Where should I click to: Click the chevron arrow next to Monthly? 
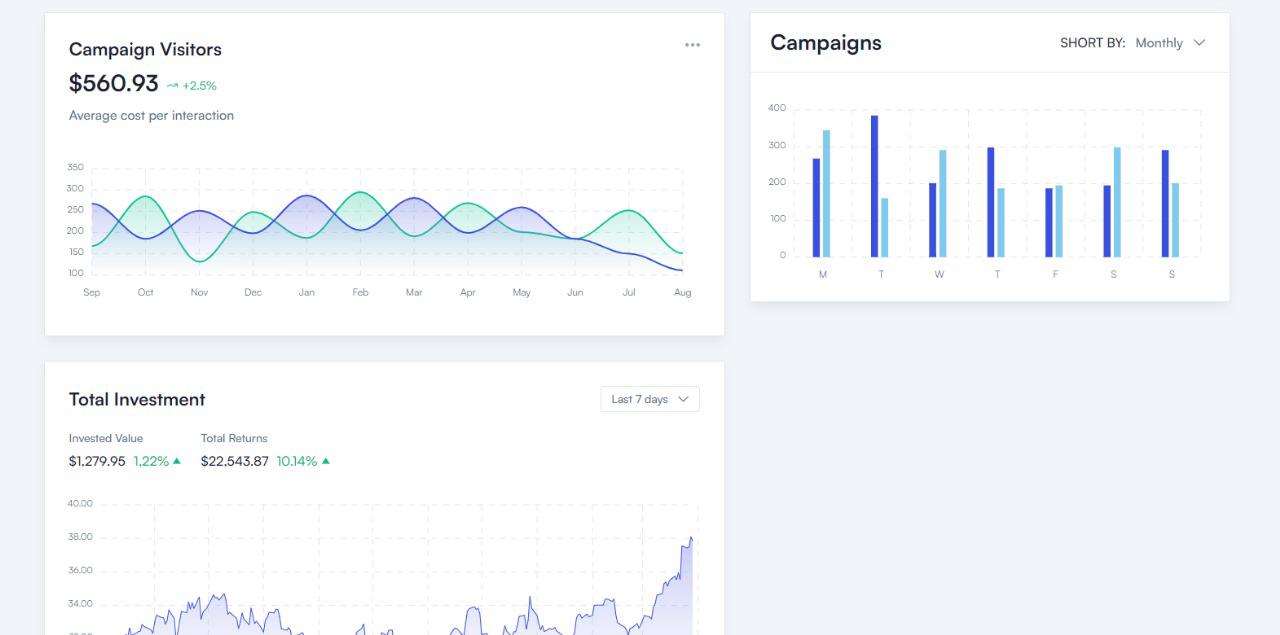tap(1200, 43)
